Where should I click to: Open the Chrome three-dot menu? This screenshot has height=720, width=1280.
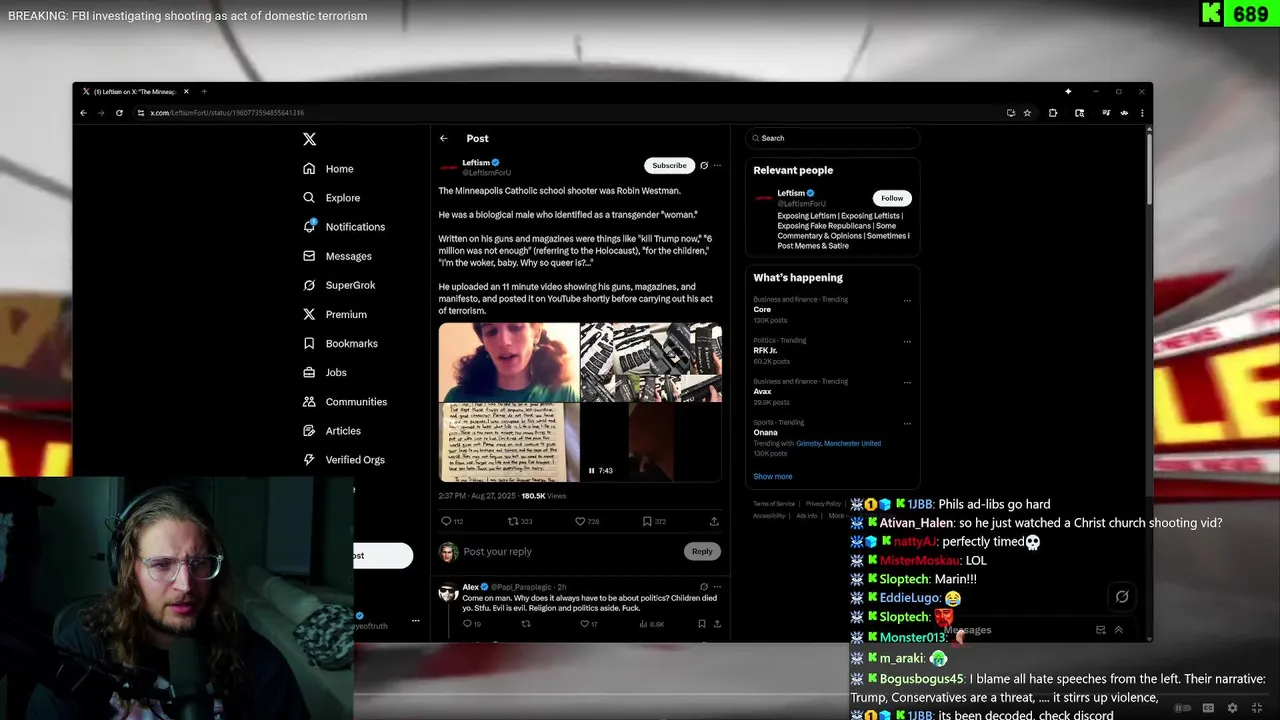pos(1142,113)
